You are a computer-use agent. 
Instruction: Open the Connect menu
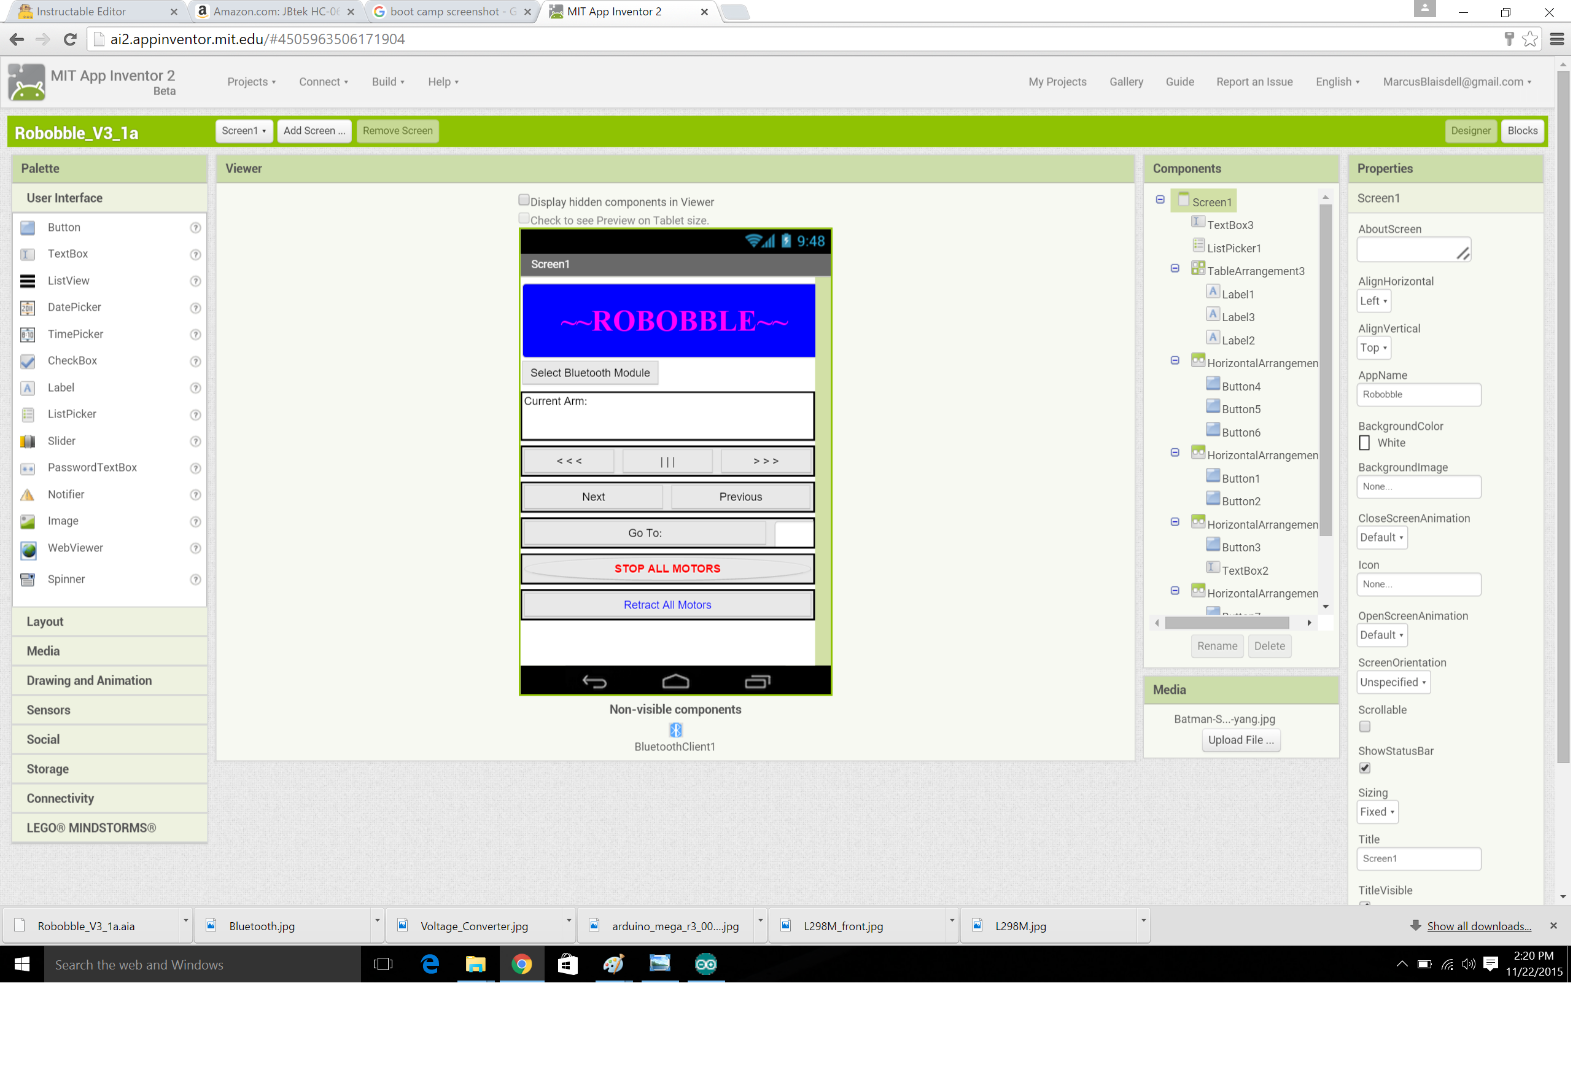point(323,82)
